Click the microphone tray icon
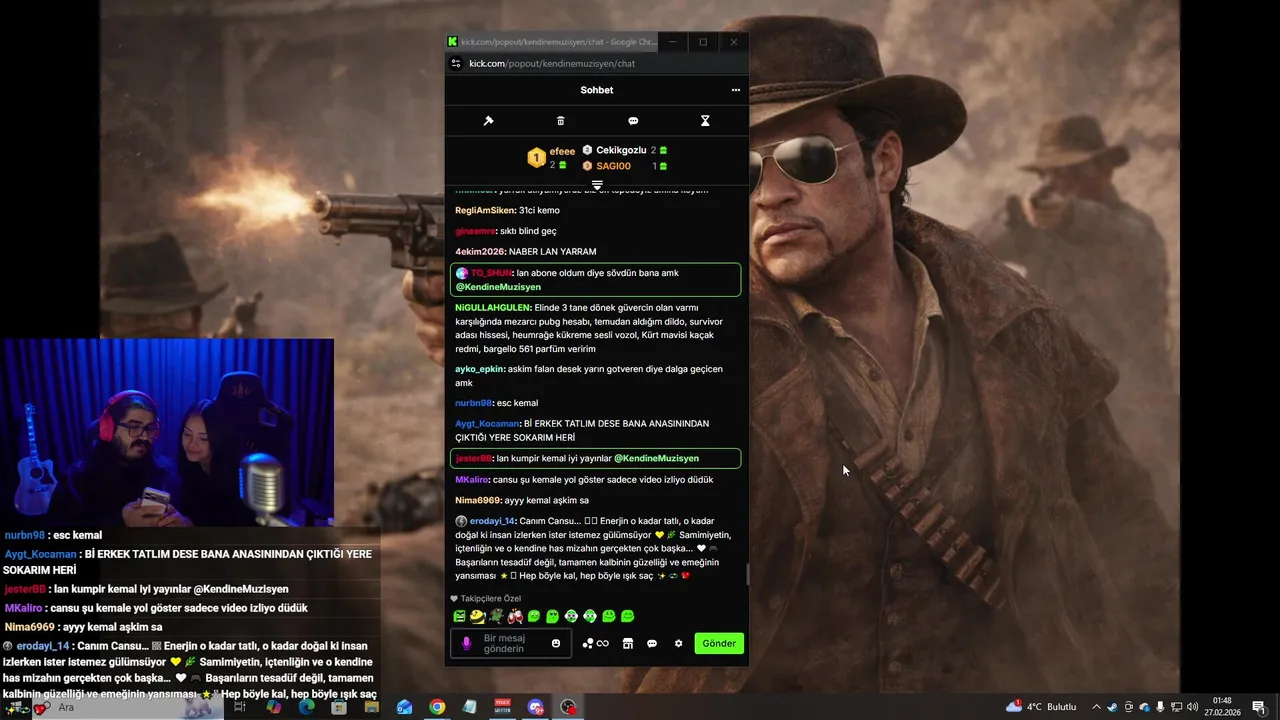 coord(1160,707)
